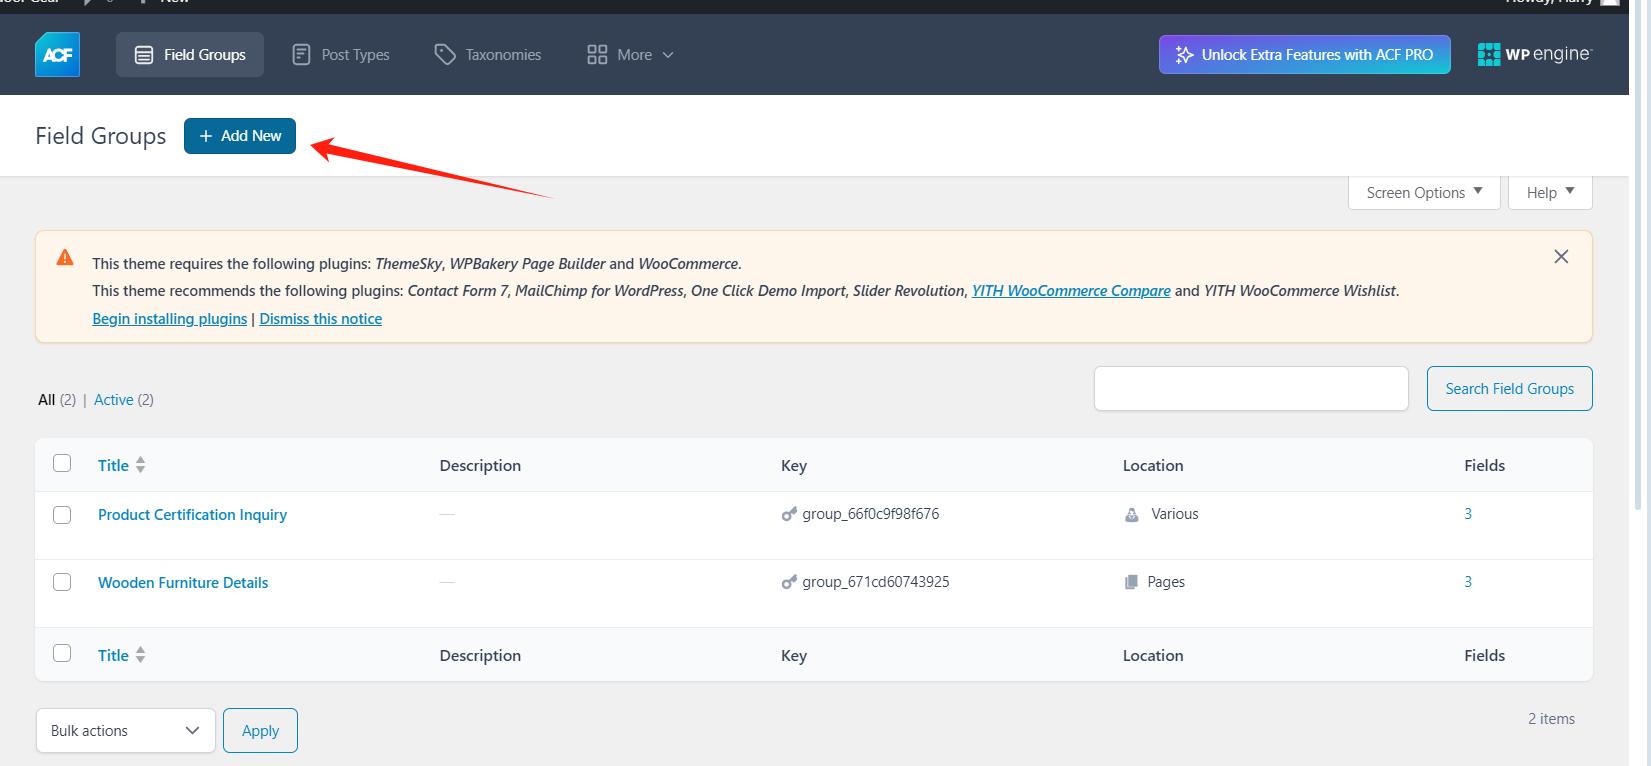
Task: Click Unlock Extra Features with ACF PRO
Action: (1305, 55)
